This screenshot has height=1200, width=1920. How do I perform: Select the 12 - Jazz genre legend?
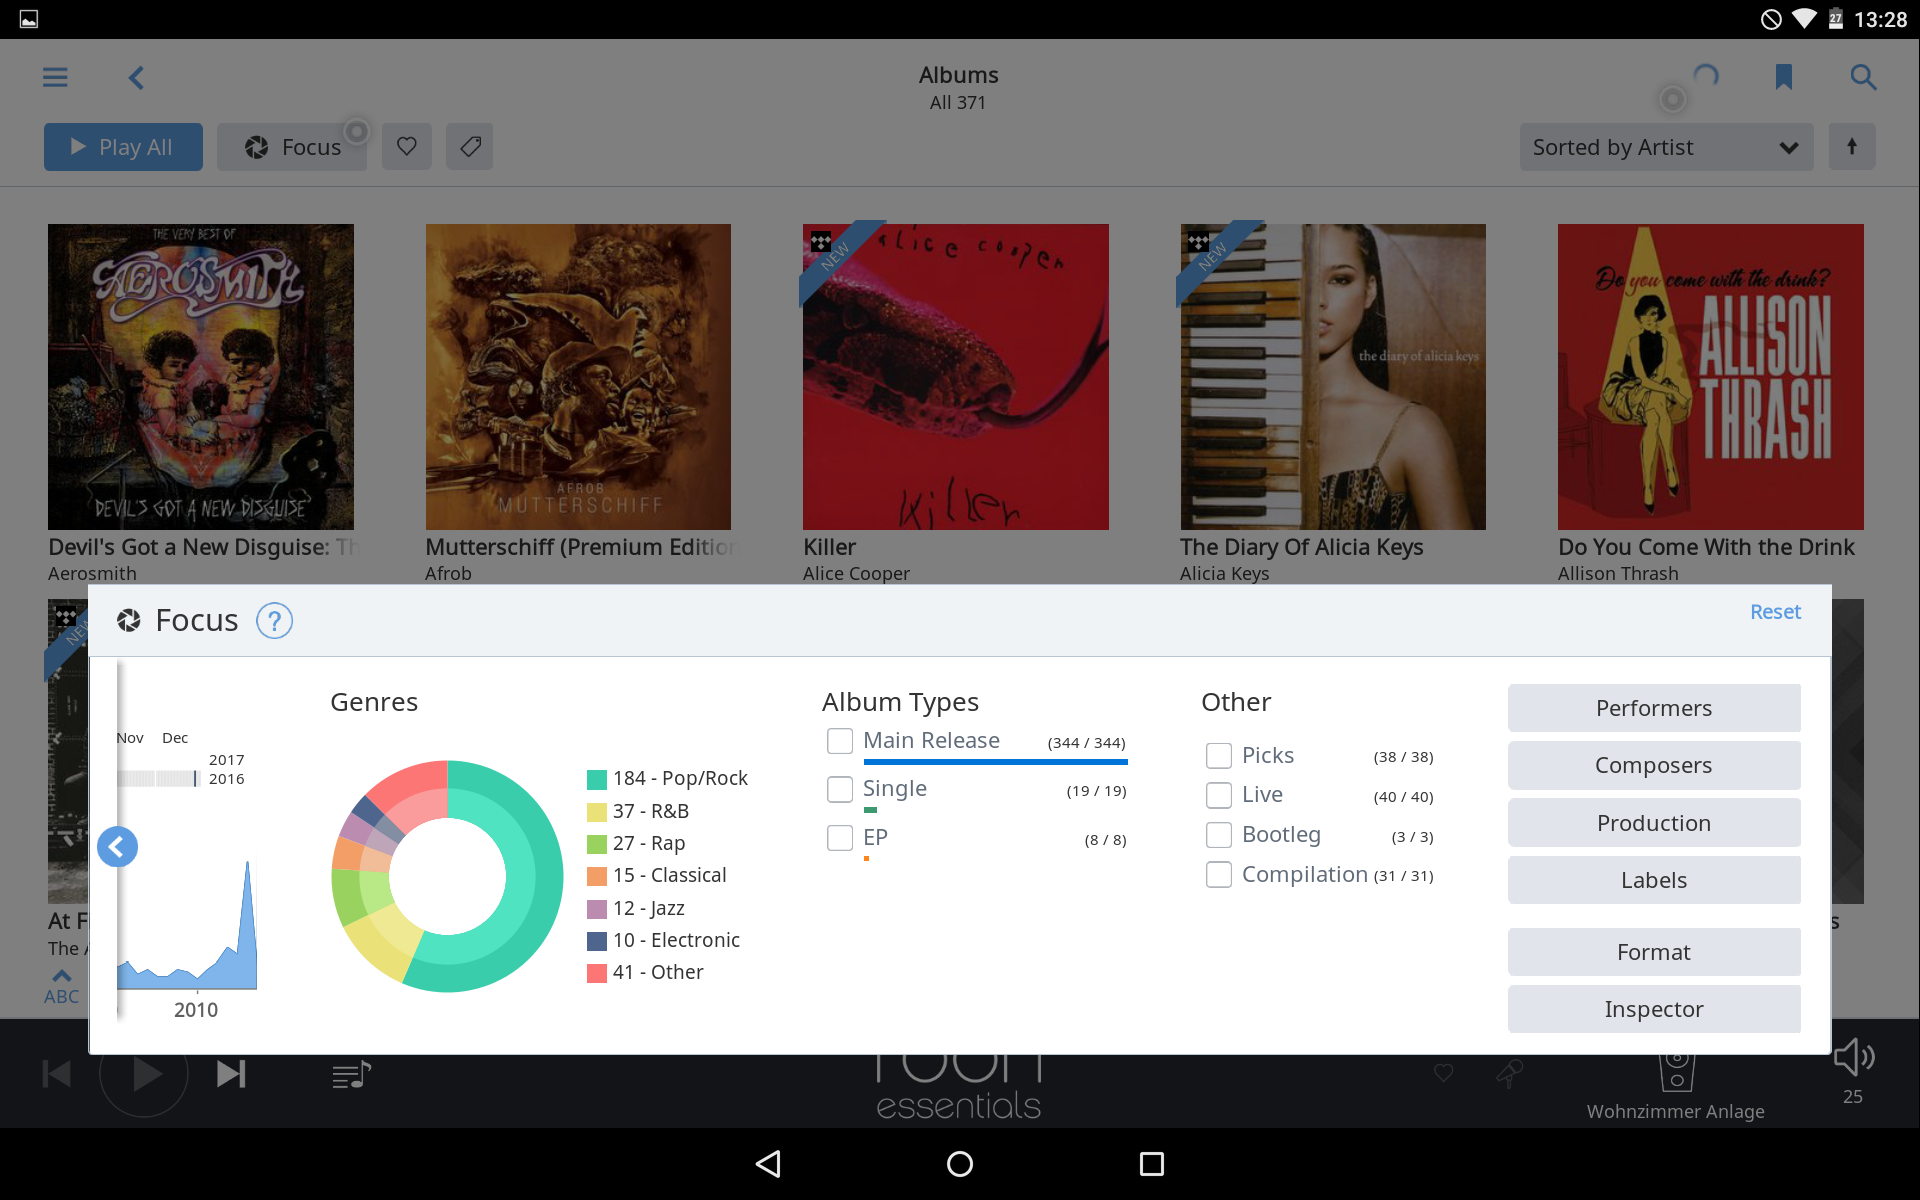636,908
